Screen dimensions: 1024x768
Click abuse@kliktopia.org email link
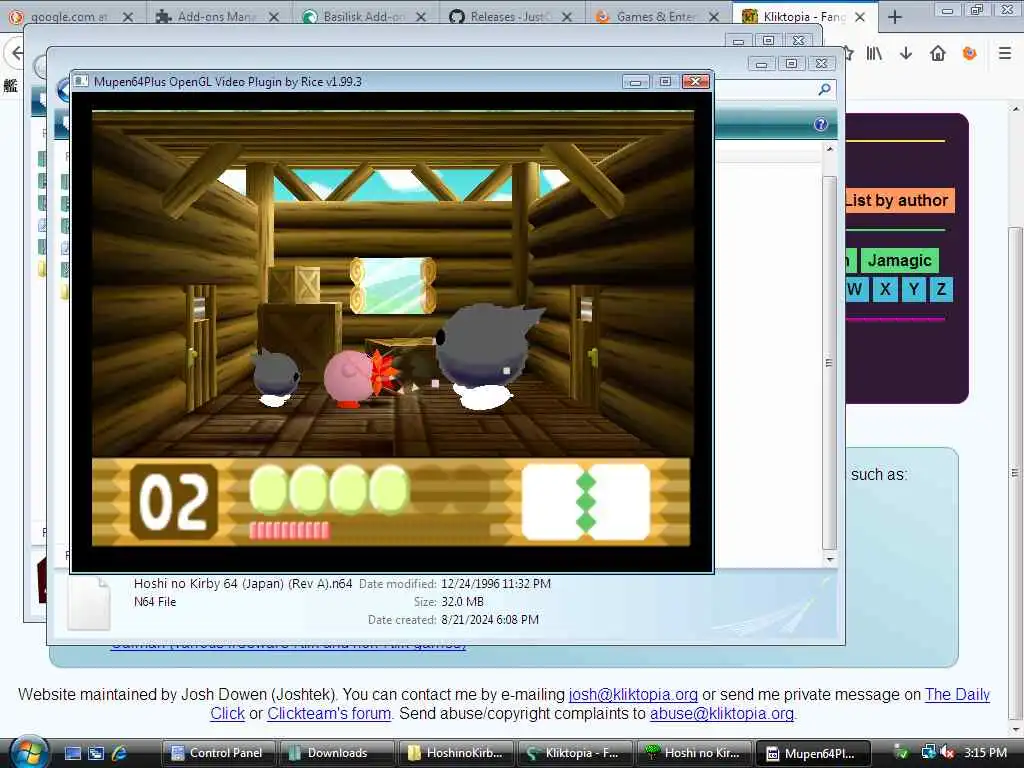pyautogui.click(x=722, y=714)
